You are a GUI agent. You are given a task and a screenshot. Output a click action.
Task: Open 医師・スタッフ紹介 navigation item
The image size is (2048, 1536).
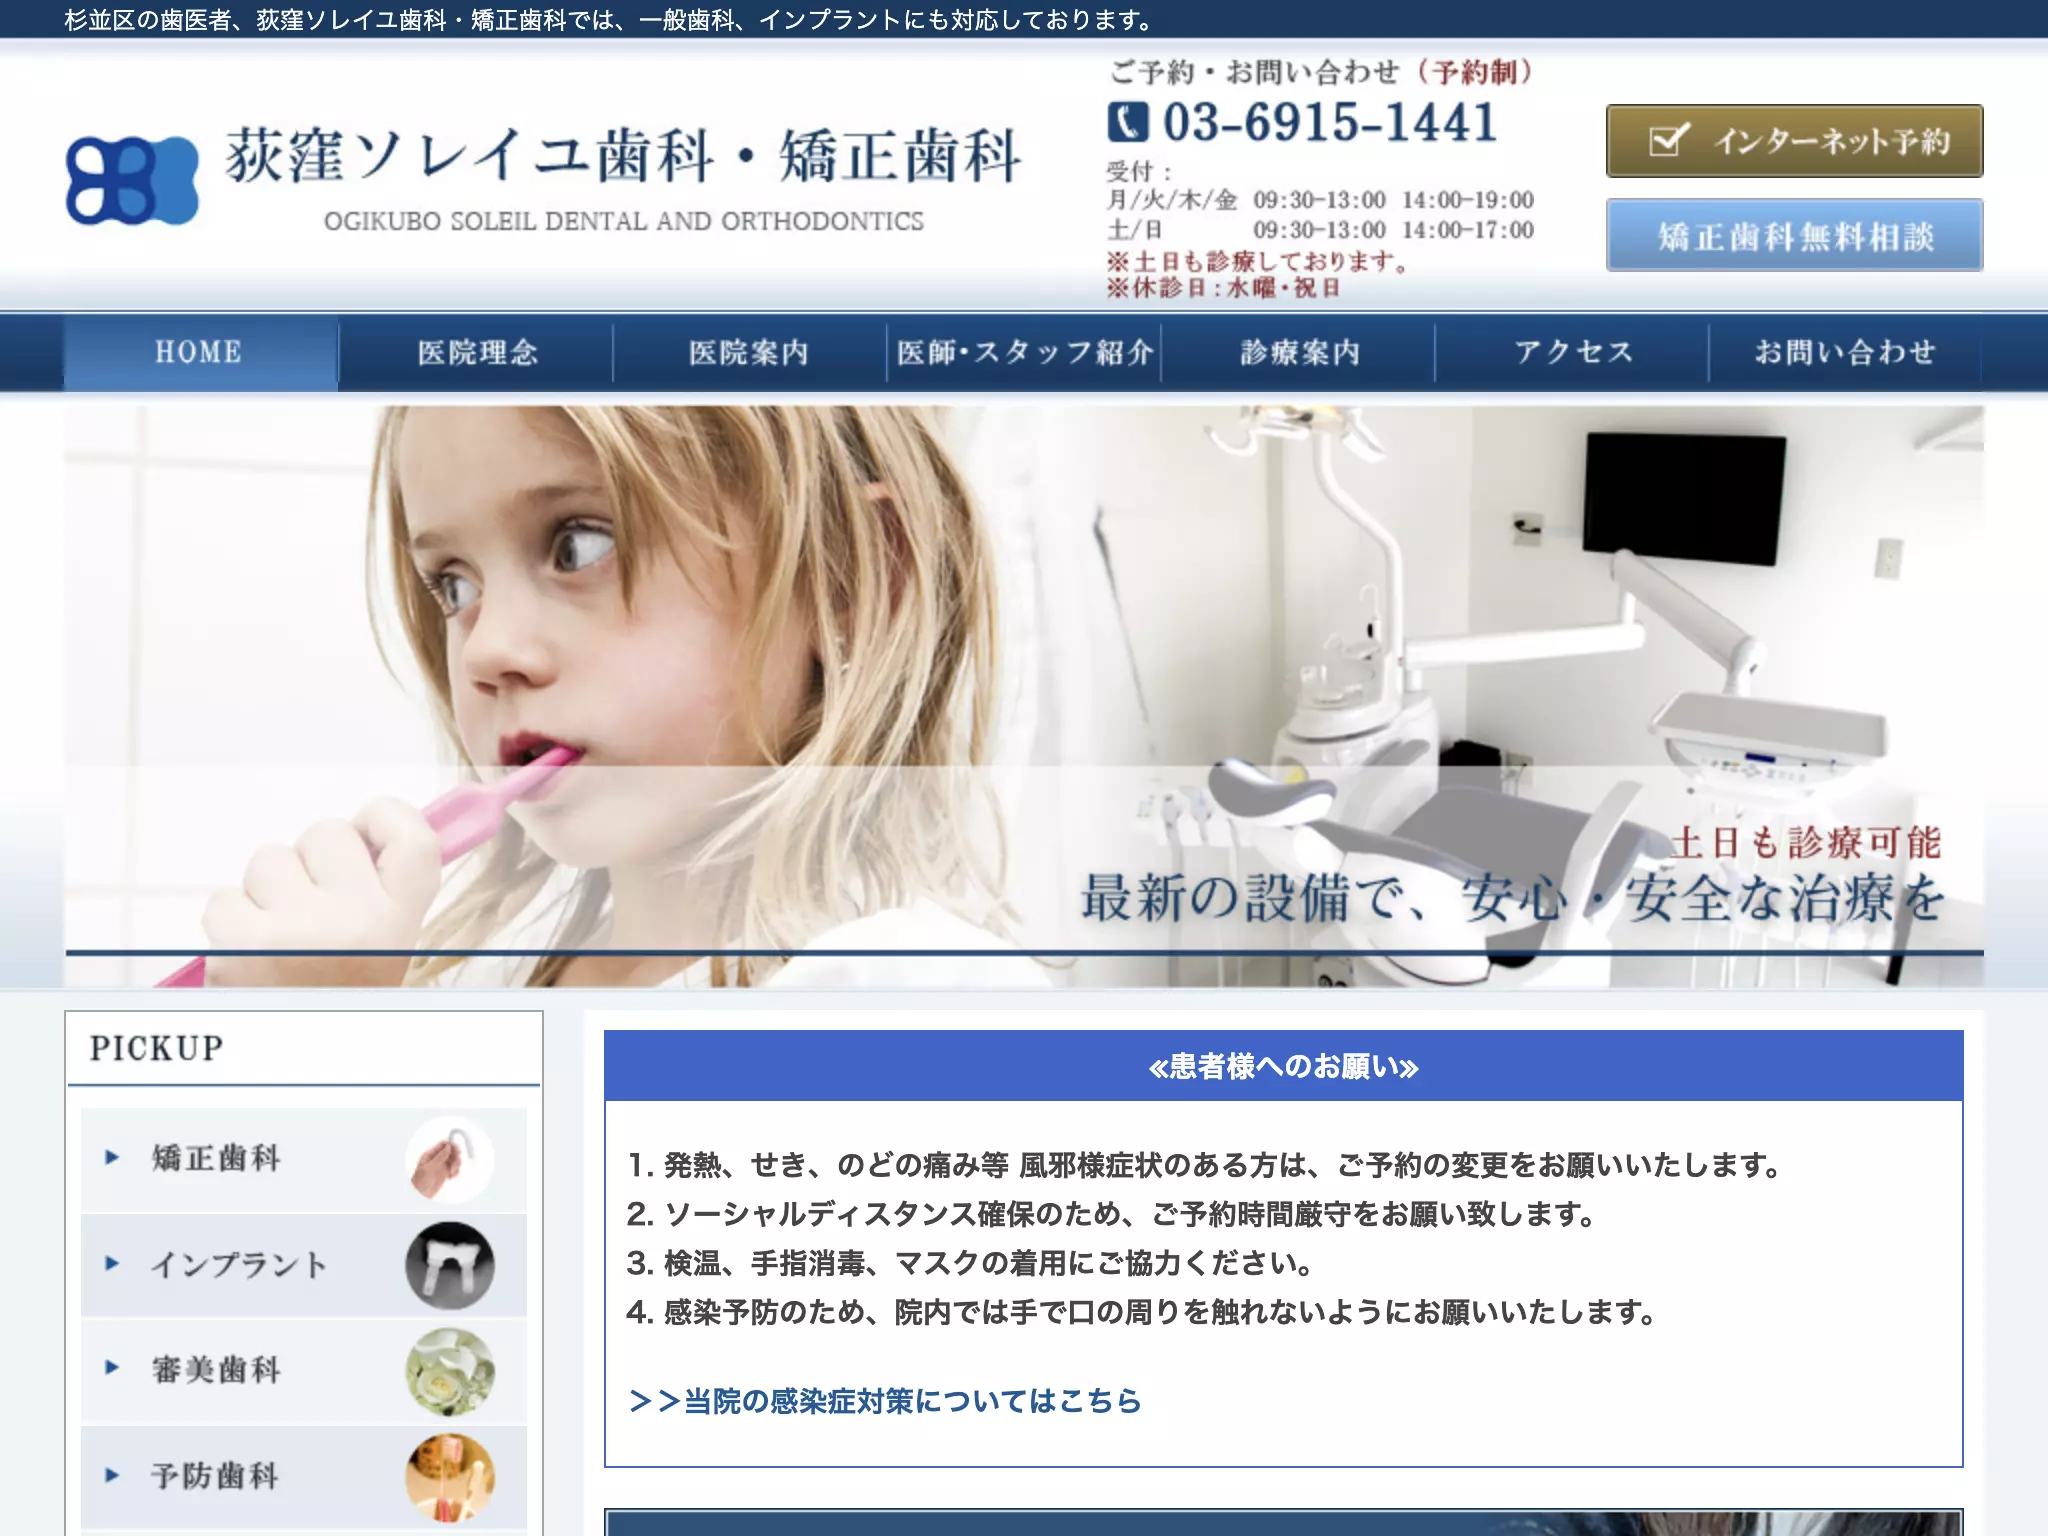(x=1024, y=352)
